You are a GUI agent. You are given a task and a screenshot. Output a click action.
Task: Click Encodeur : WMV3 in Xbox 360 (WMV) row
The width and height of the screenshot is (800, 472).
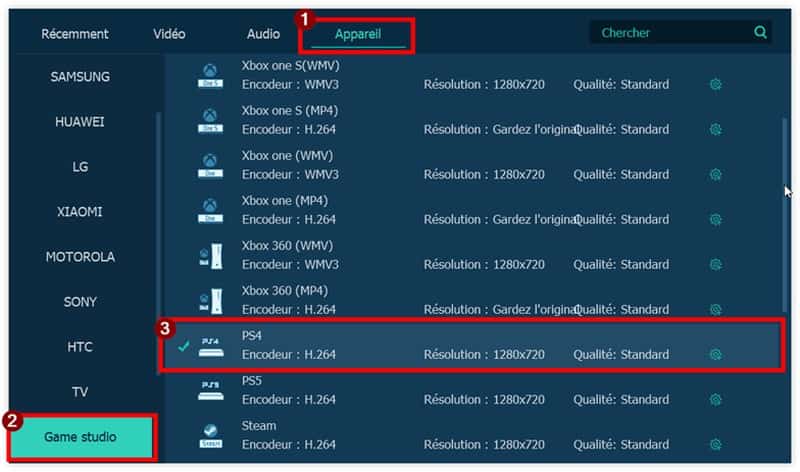click(290, 264)
